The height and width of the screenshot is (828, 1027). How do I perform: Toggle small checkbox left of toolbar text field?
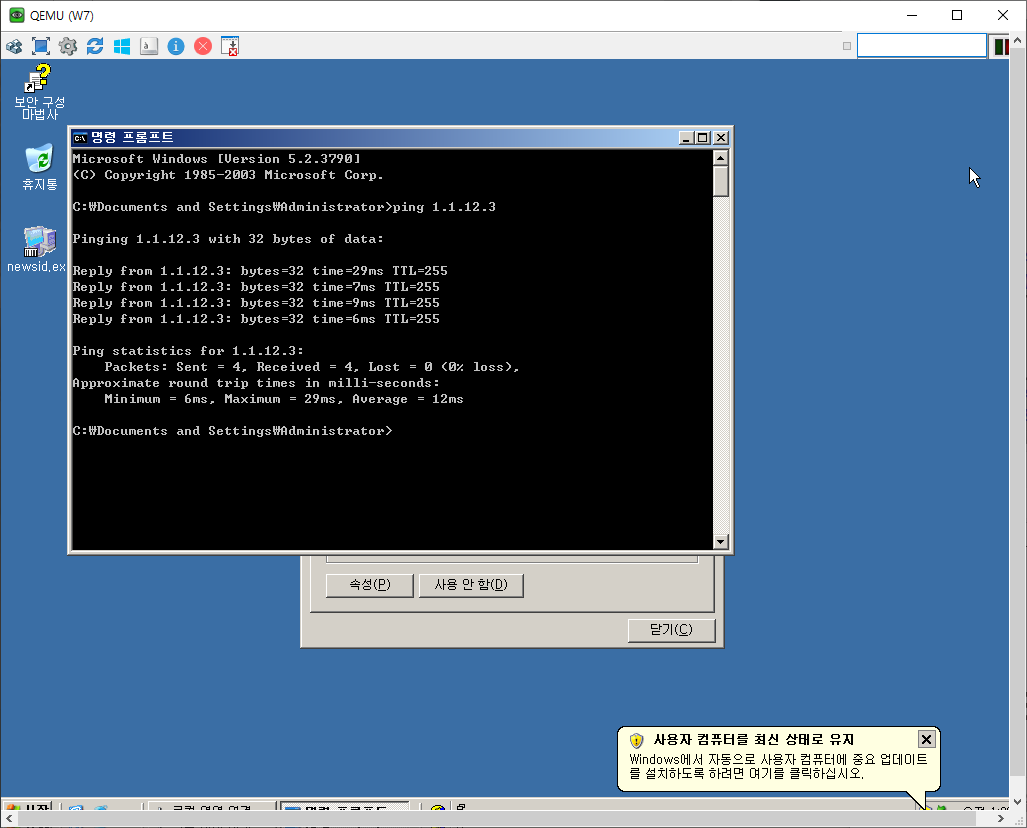[x=847, y=46]
